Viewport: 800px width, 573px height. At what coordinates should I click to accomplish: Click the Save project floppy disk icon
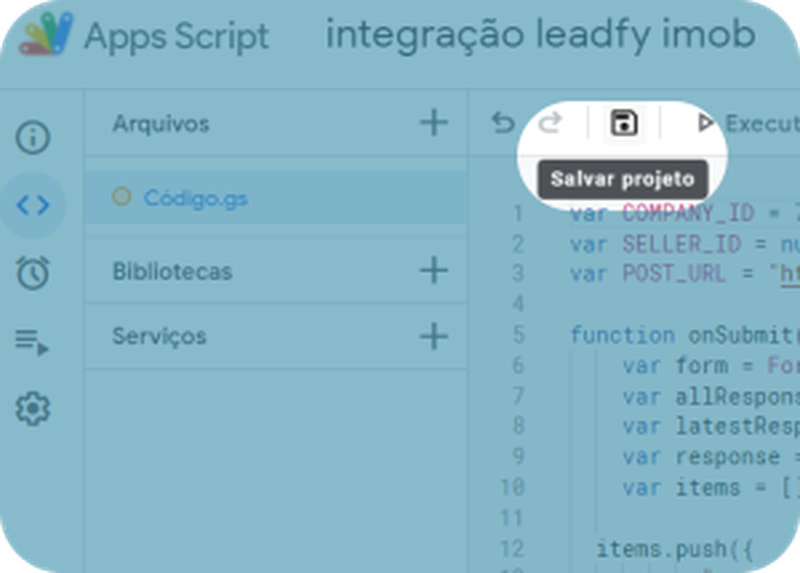[624, 122]
